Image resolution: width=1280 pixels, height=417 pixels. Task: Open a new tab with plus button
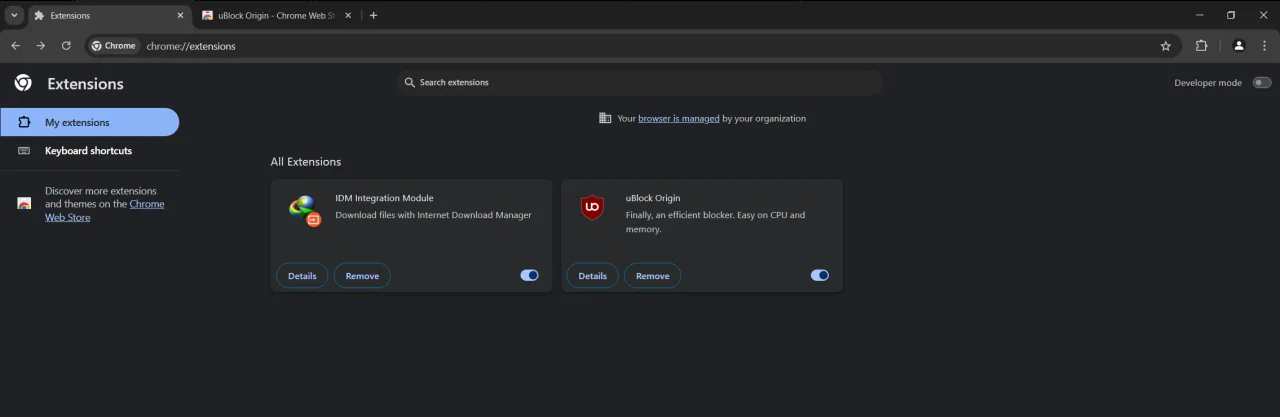pos(373,15)
